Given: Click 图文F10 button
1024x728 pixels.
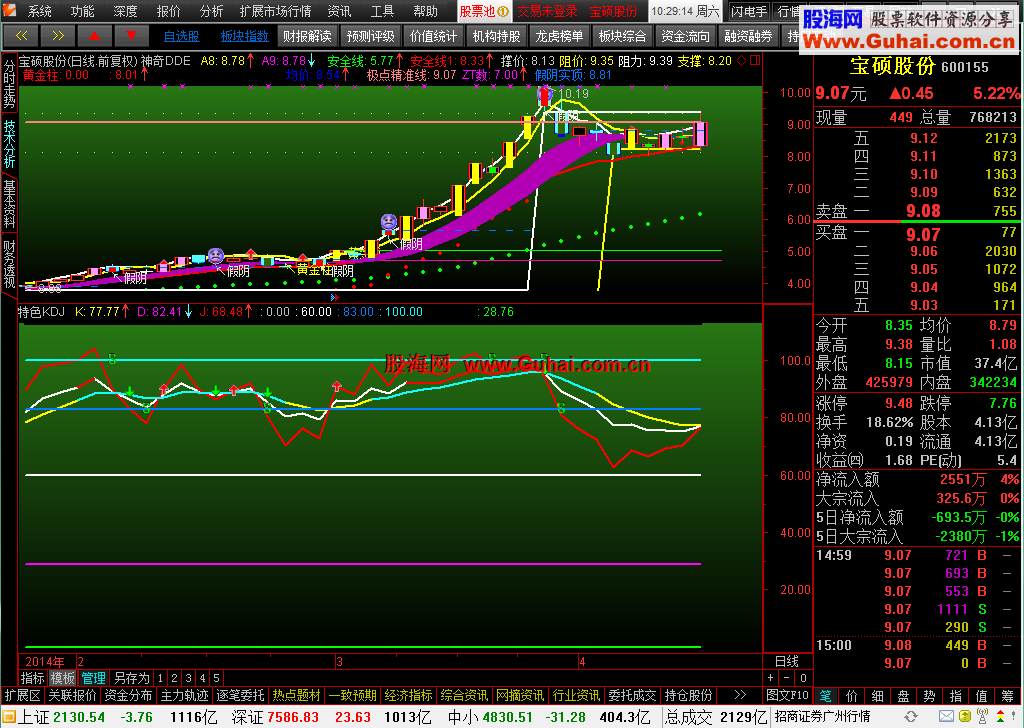Looking at the screenshot, I should [788, 695].
